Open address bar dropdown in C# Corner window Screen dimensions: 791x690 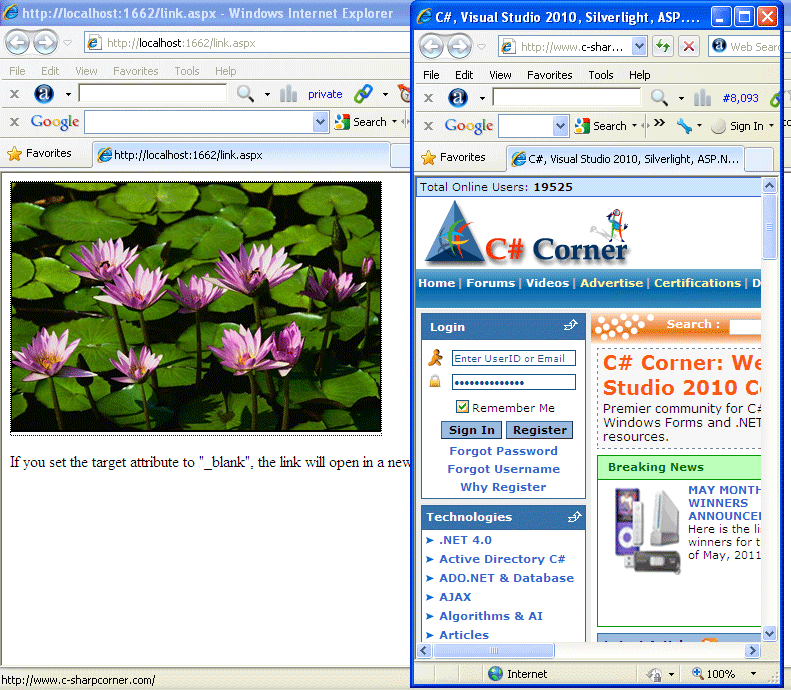(x=639, y=46)
